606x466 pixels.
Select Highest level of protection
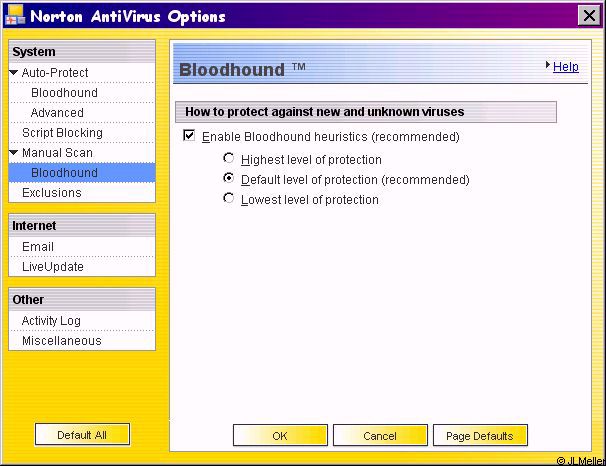[x=230, y=159]
